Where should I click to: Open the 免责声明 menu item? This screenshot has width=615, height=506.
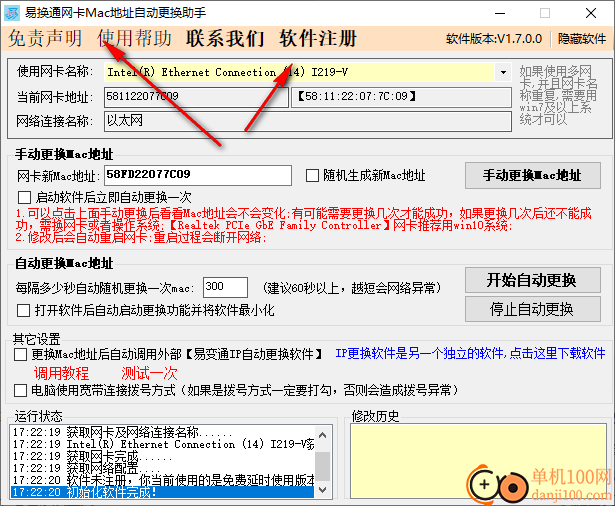click(45, 38)
